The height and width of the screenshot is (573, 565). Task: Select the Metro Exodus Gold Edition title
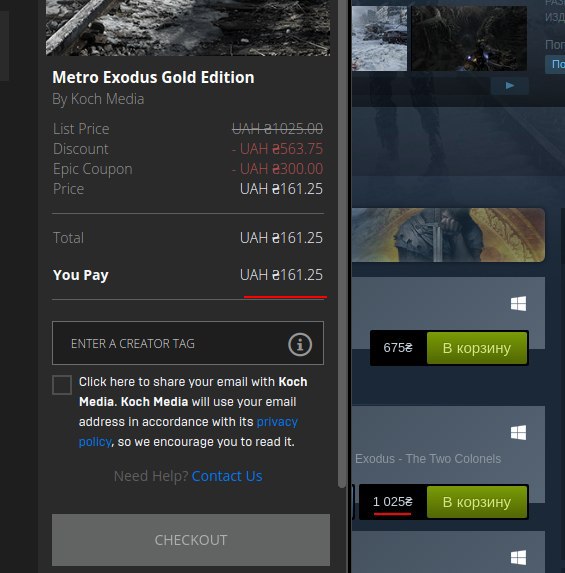[x=153, y=77]
